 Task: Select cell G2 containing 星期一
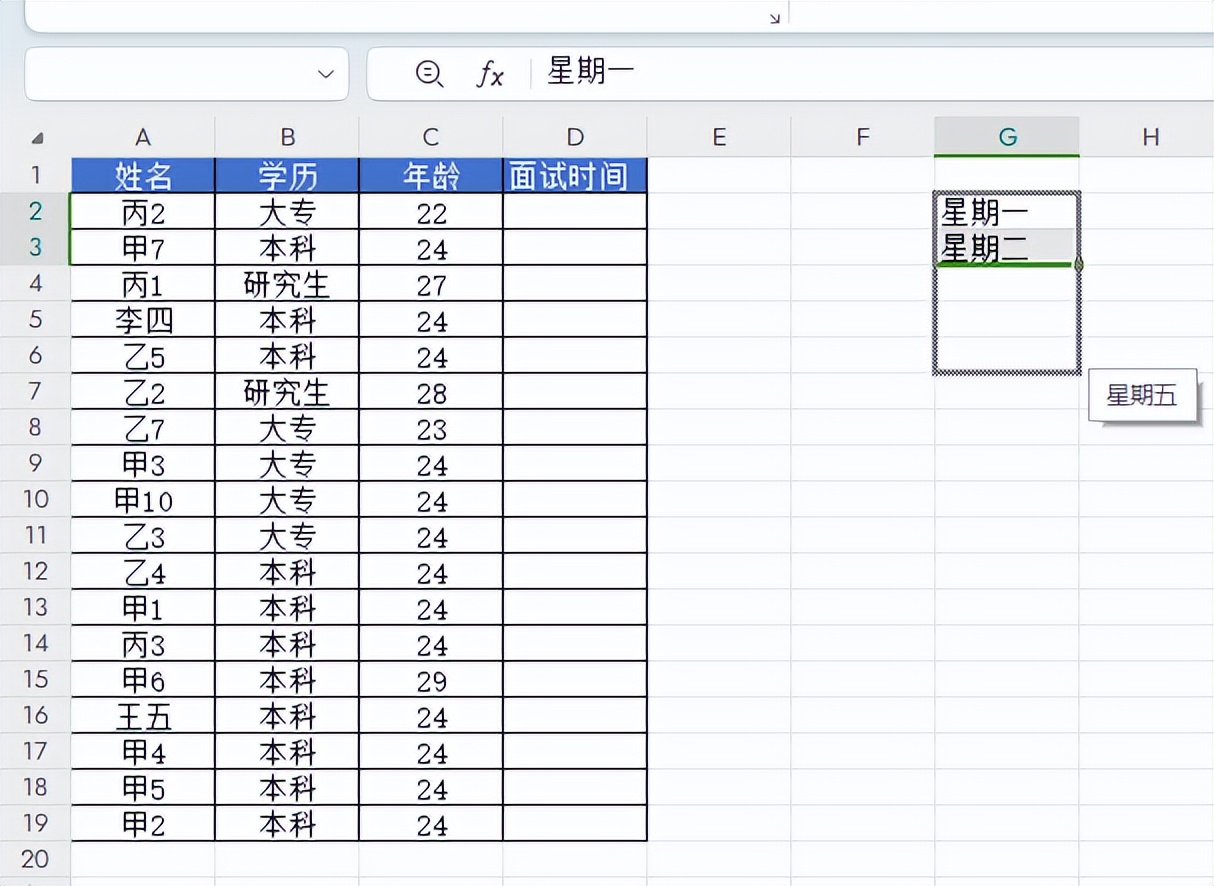point(1007,211)
